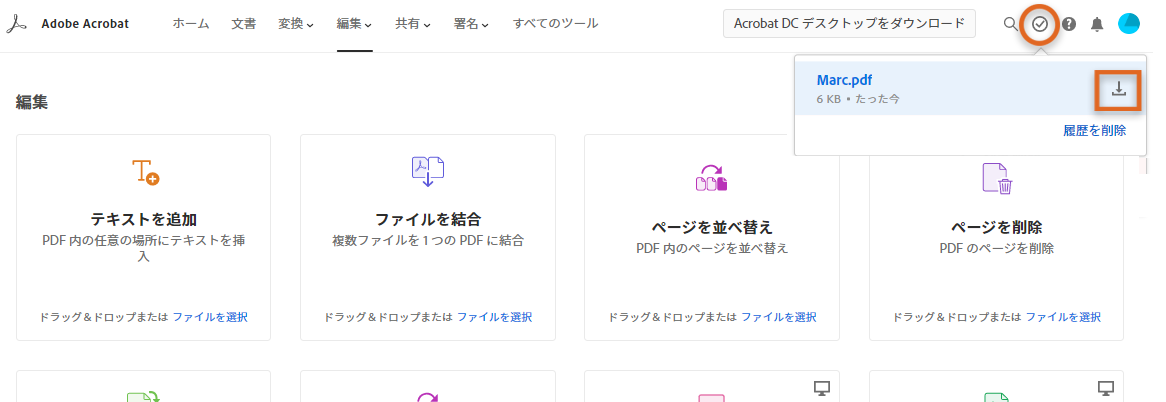The height and width of the screenshot is (402, 1166).
Task: Click description PDF のページを削除
Action: (x=996, y=248)
